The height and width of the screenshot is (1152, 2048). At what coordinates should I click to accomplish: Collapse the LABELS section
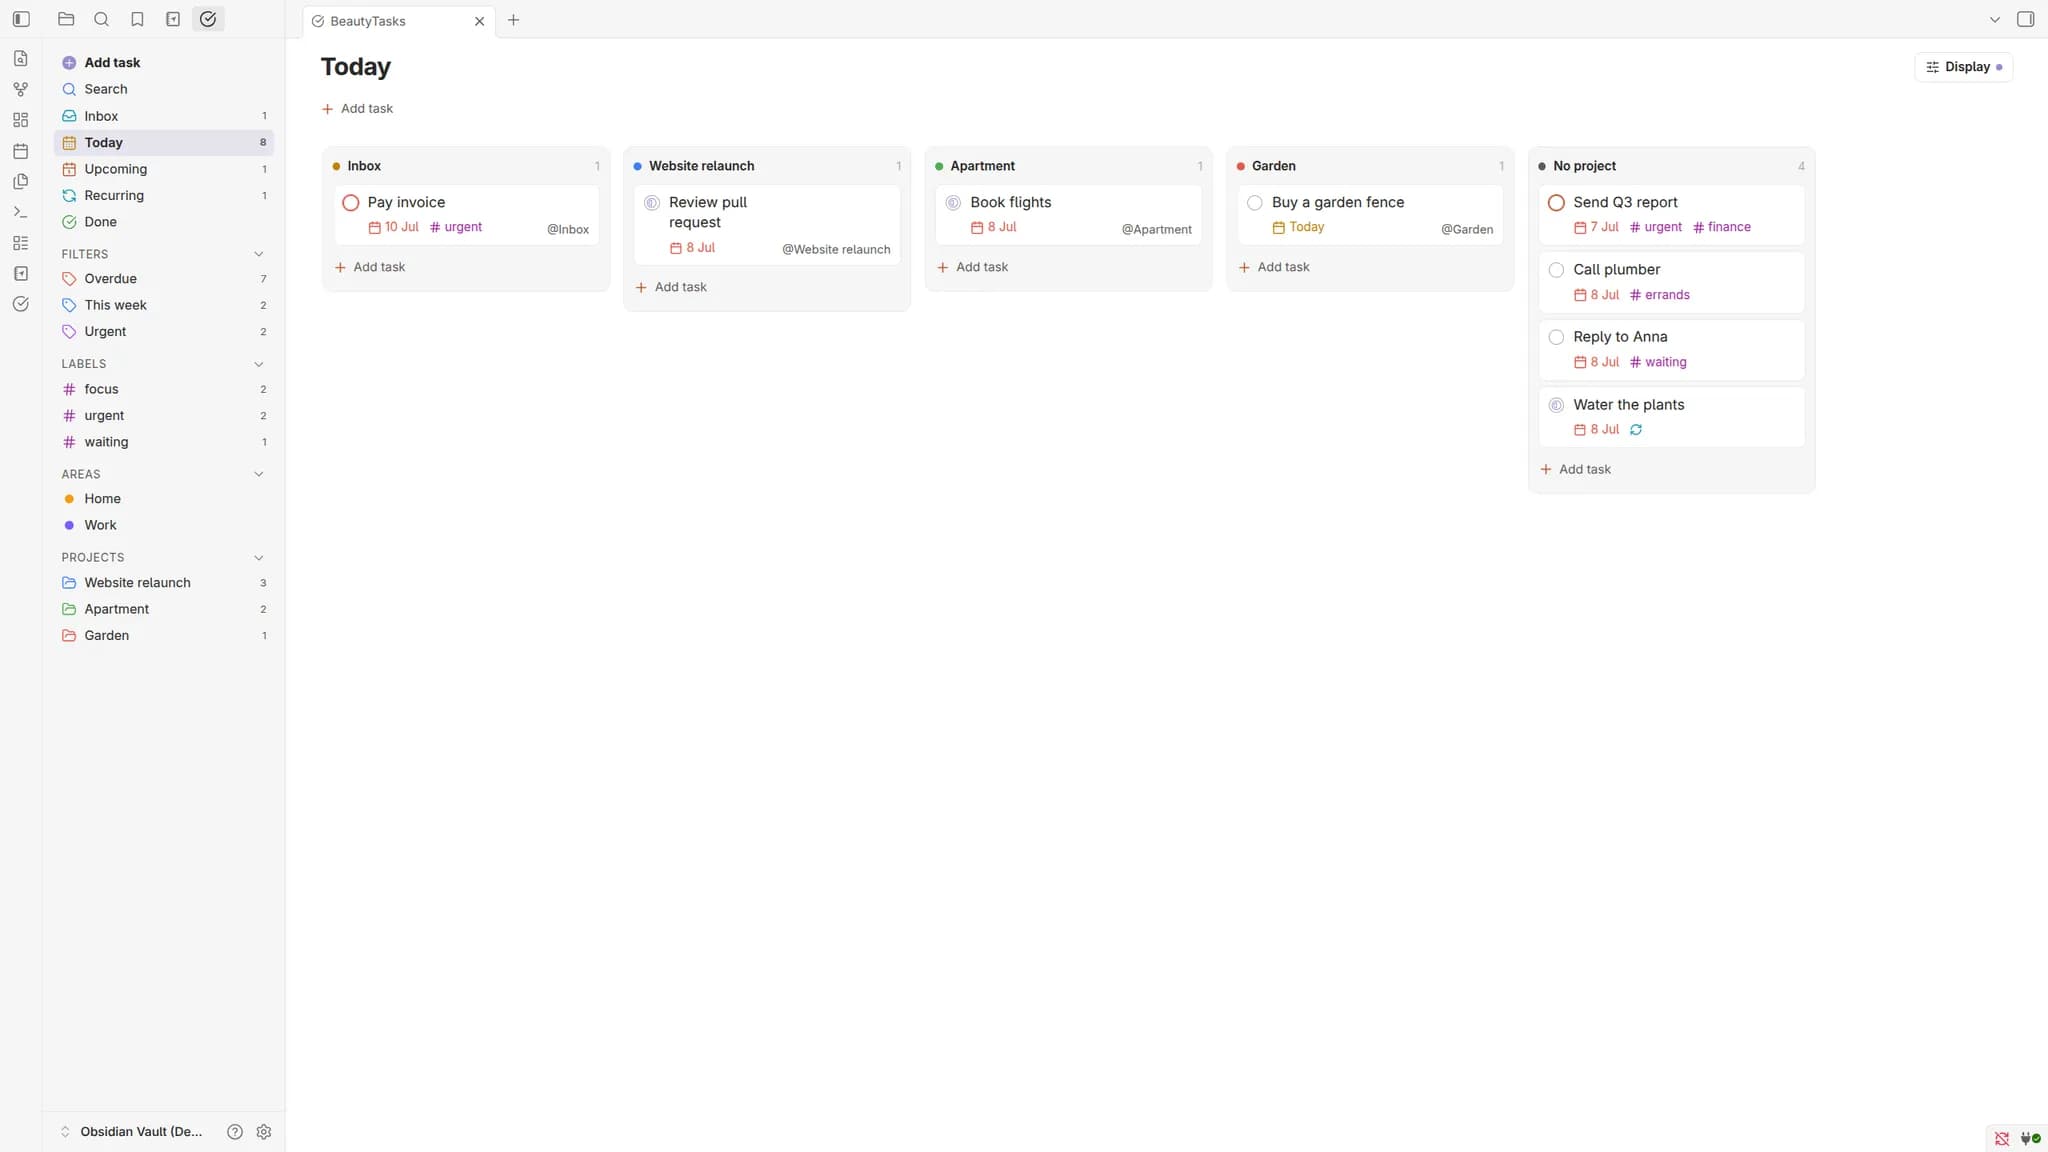point(259,364)
